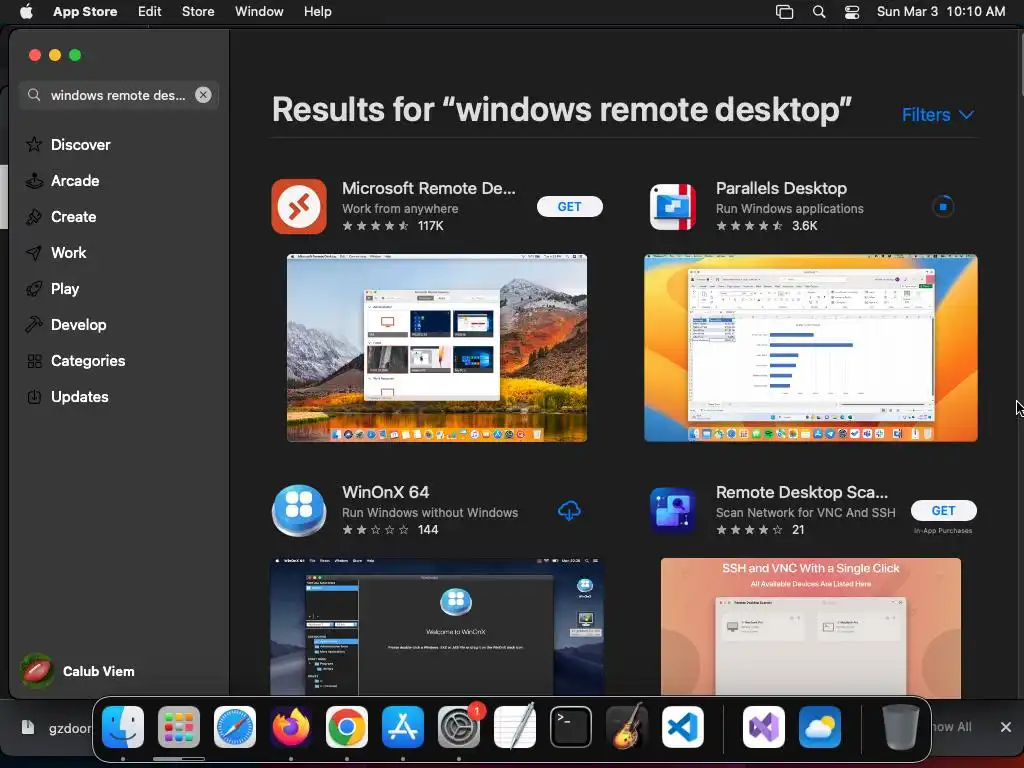Viewport: 1024px width, 768px height.
Task: Click the Discover star icon
Action: 34,144
